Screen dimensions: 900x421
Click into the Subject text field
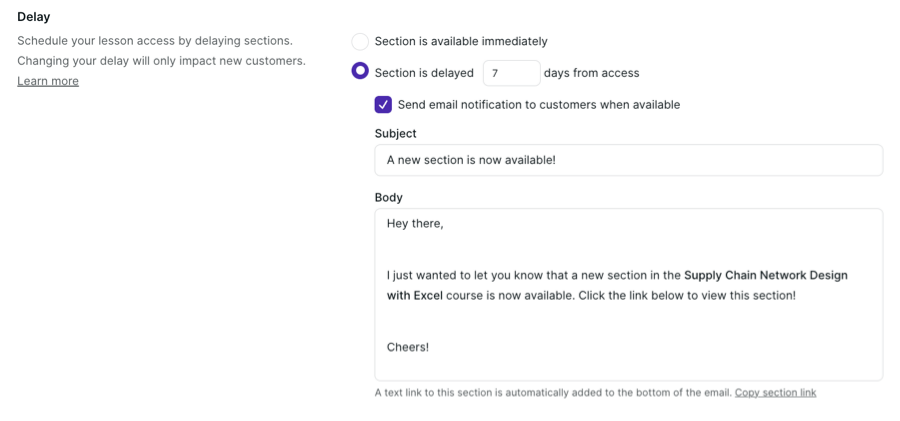[628, 160]
